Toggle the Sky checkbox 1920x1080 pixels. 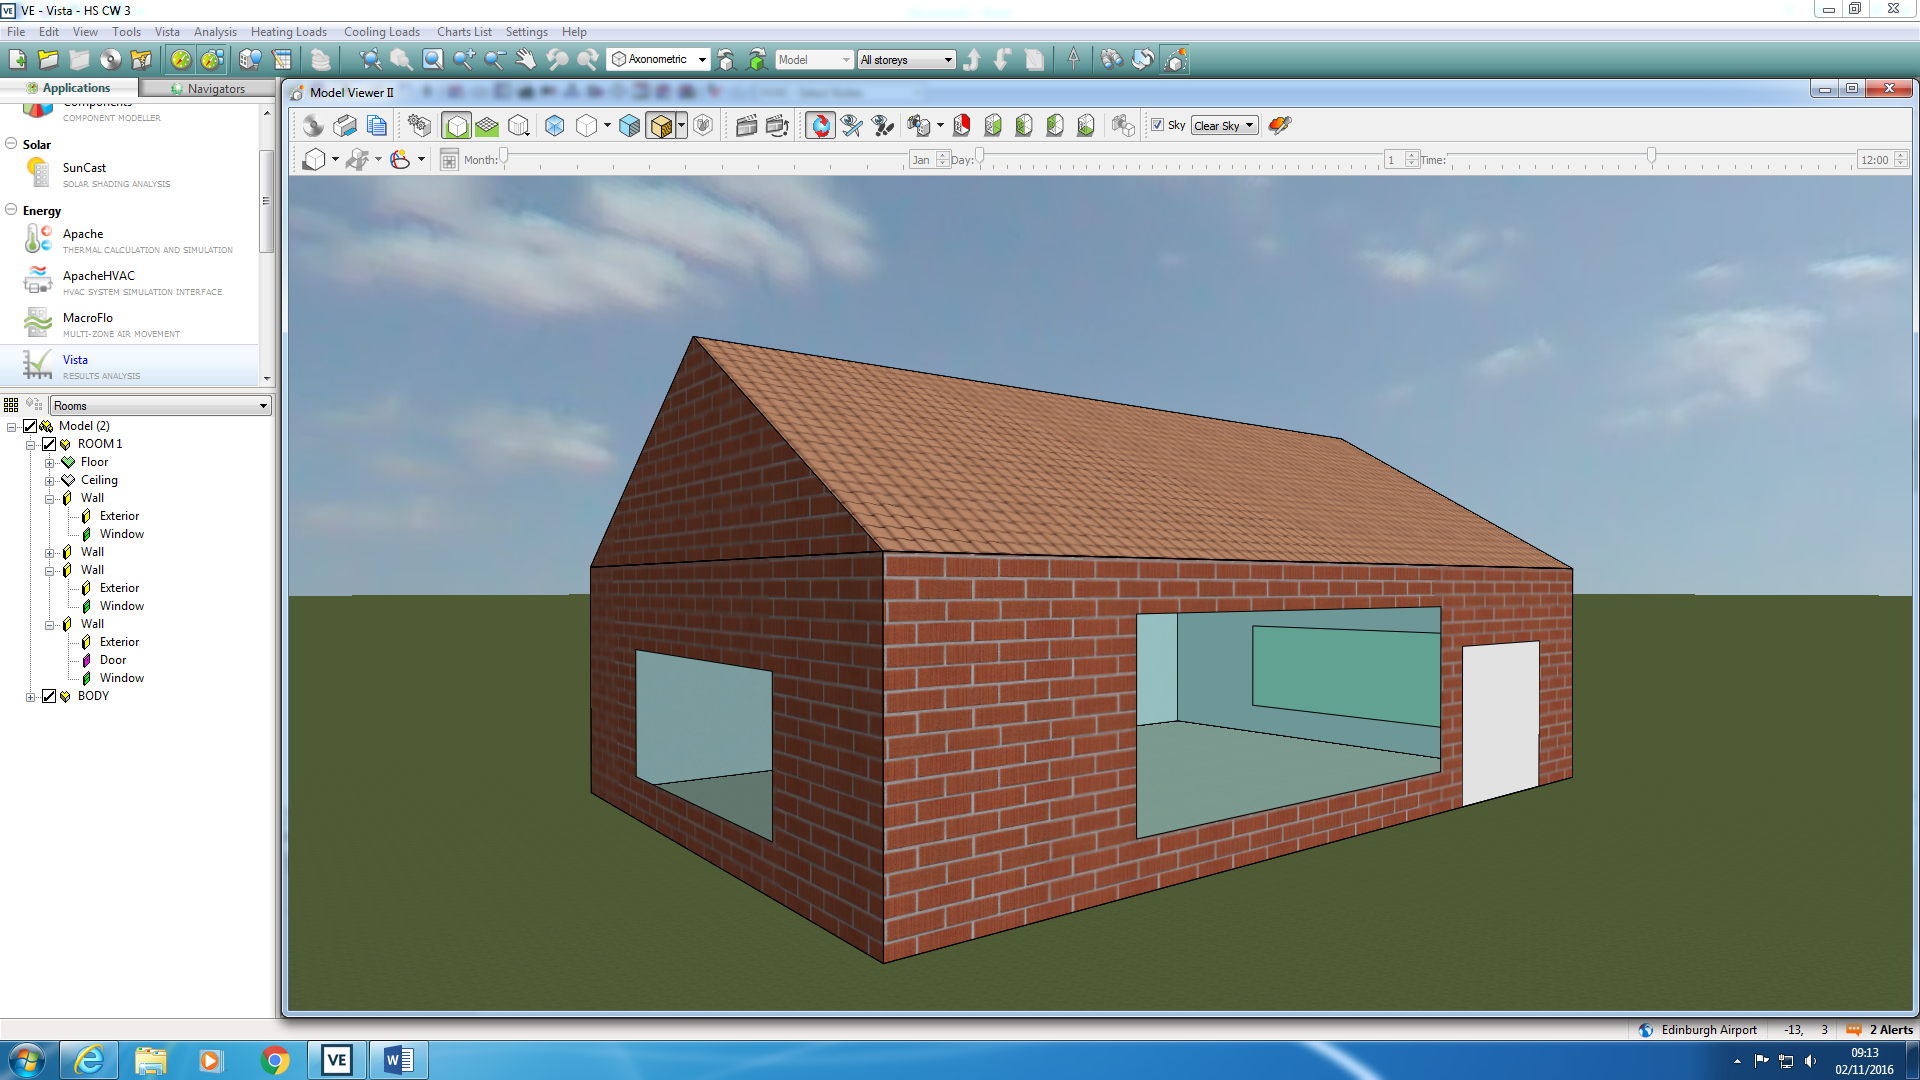point(1157,125)
